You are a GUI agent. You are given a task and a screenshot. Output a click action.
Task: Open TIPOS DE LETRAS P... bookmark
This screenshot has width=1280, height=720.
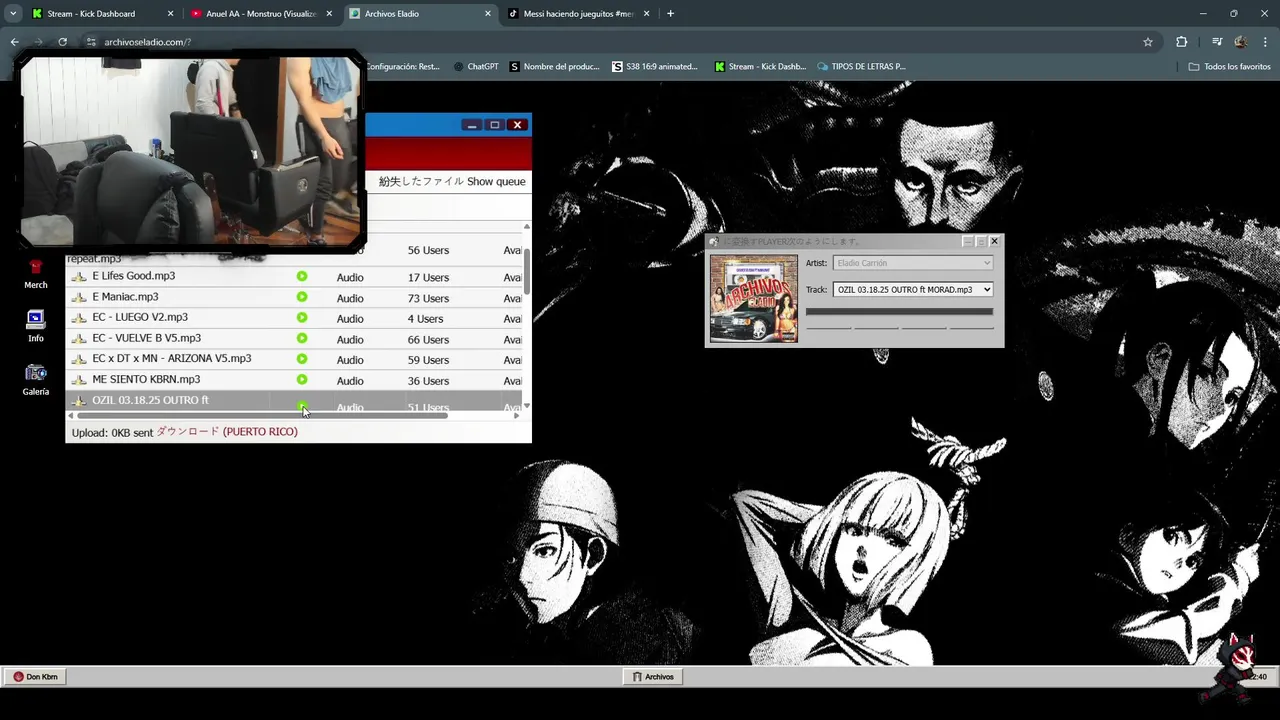pos(861,67)
